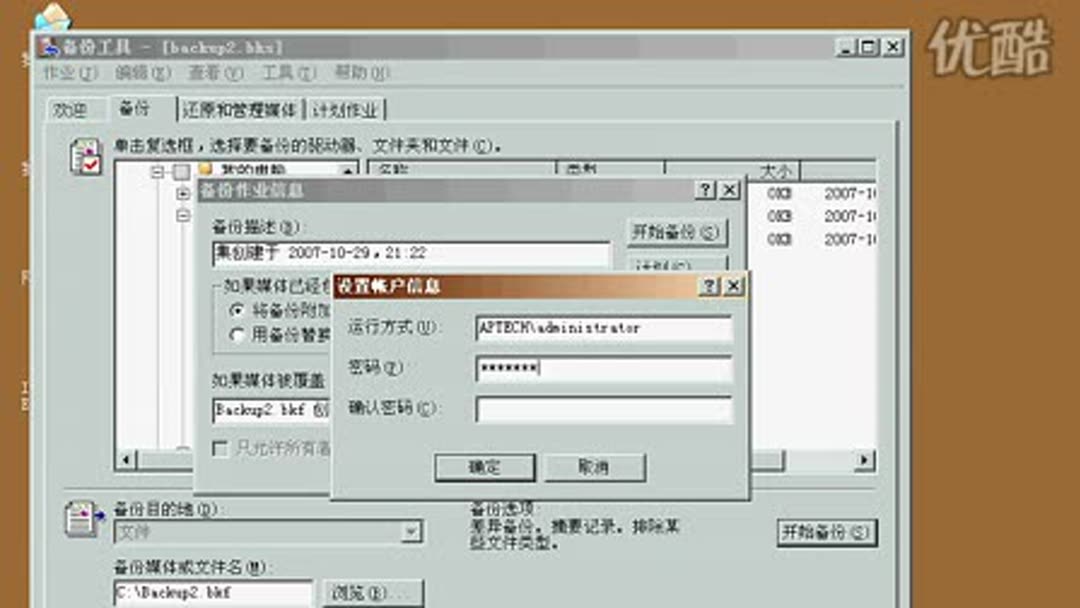Click the 确定 button in the account dialog
This screenshot has height=608, width=1080.
point(485,467)
